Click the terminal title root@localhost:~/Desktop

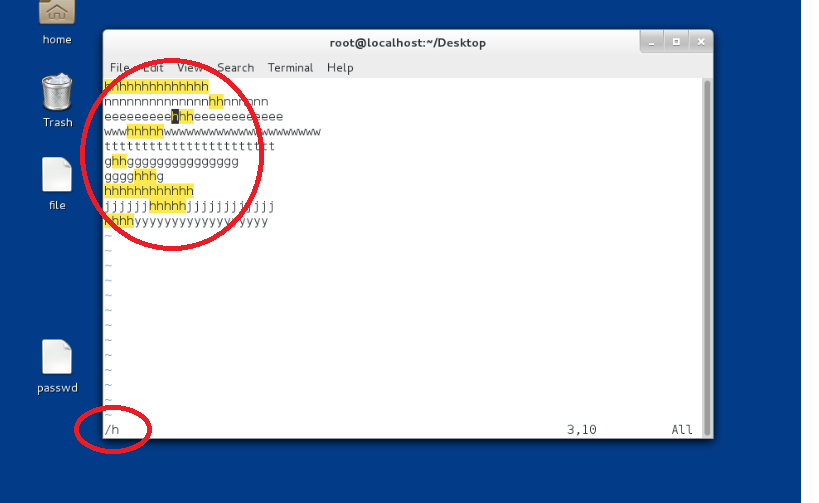pos(407,43)
